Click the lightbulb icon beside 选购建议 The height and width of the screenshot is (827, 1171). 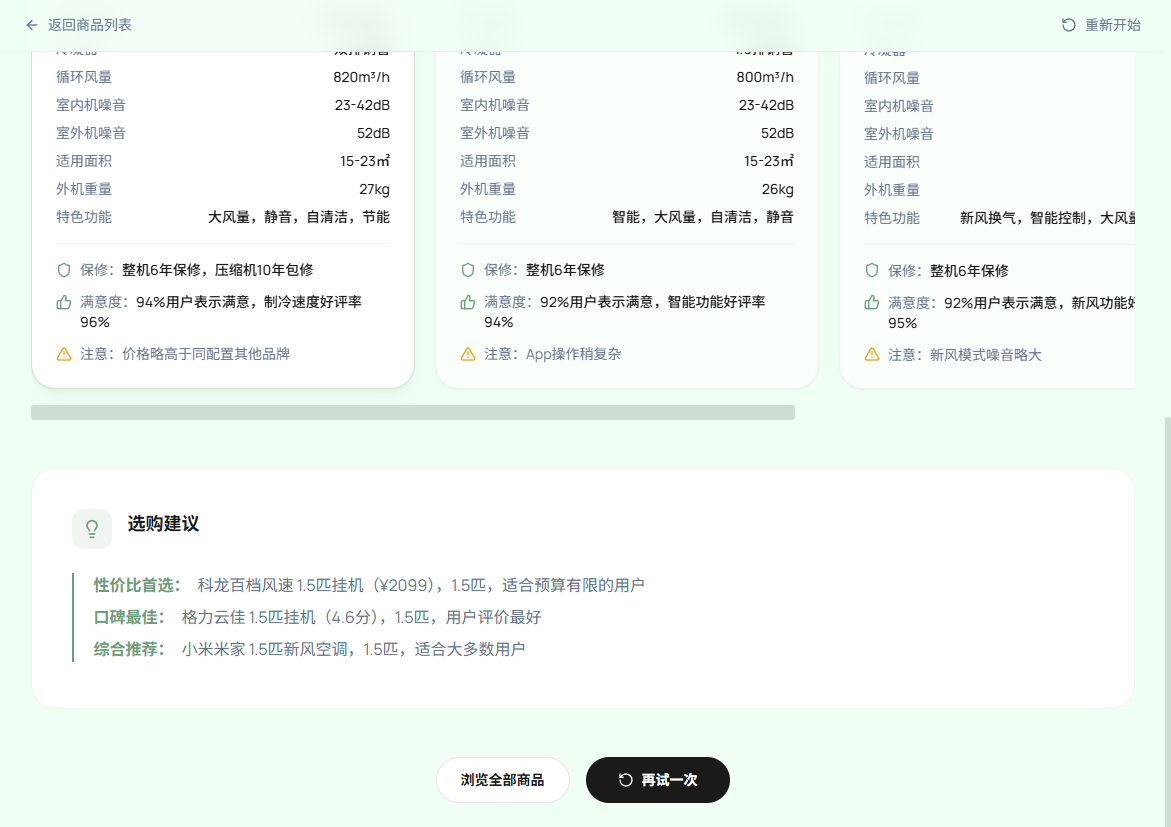pyautogui.click(x=92, y=529)
